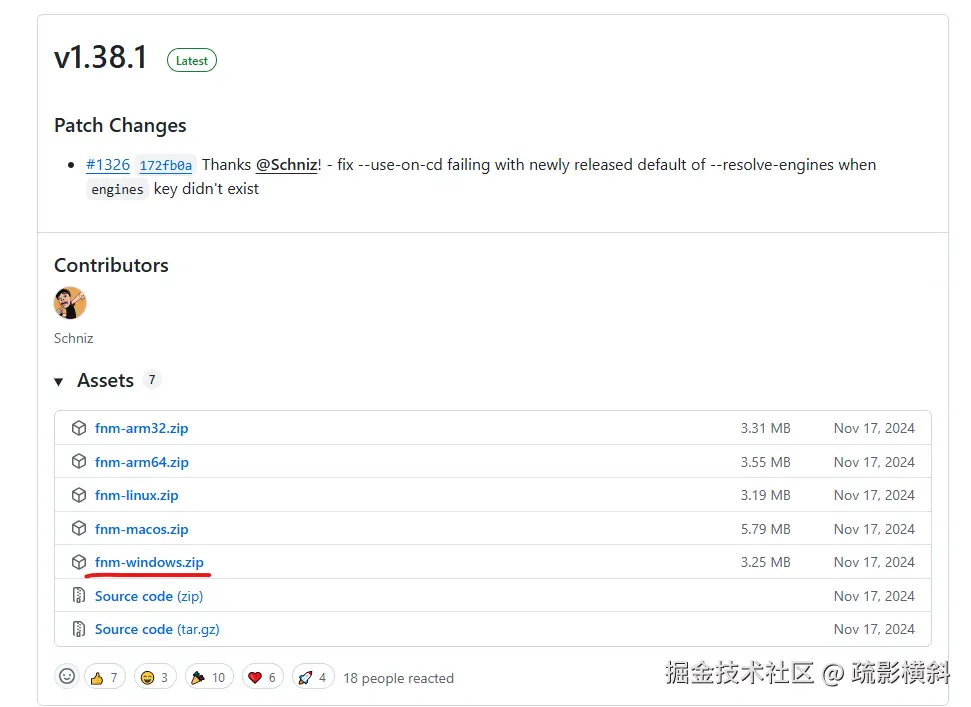Open the add reaction smiley icon
Viewport: 971px width, 707px height.
click(x=66, y=676)
